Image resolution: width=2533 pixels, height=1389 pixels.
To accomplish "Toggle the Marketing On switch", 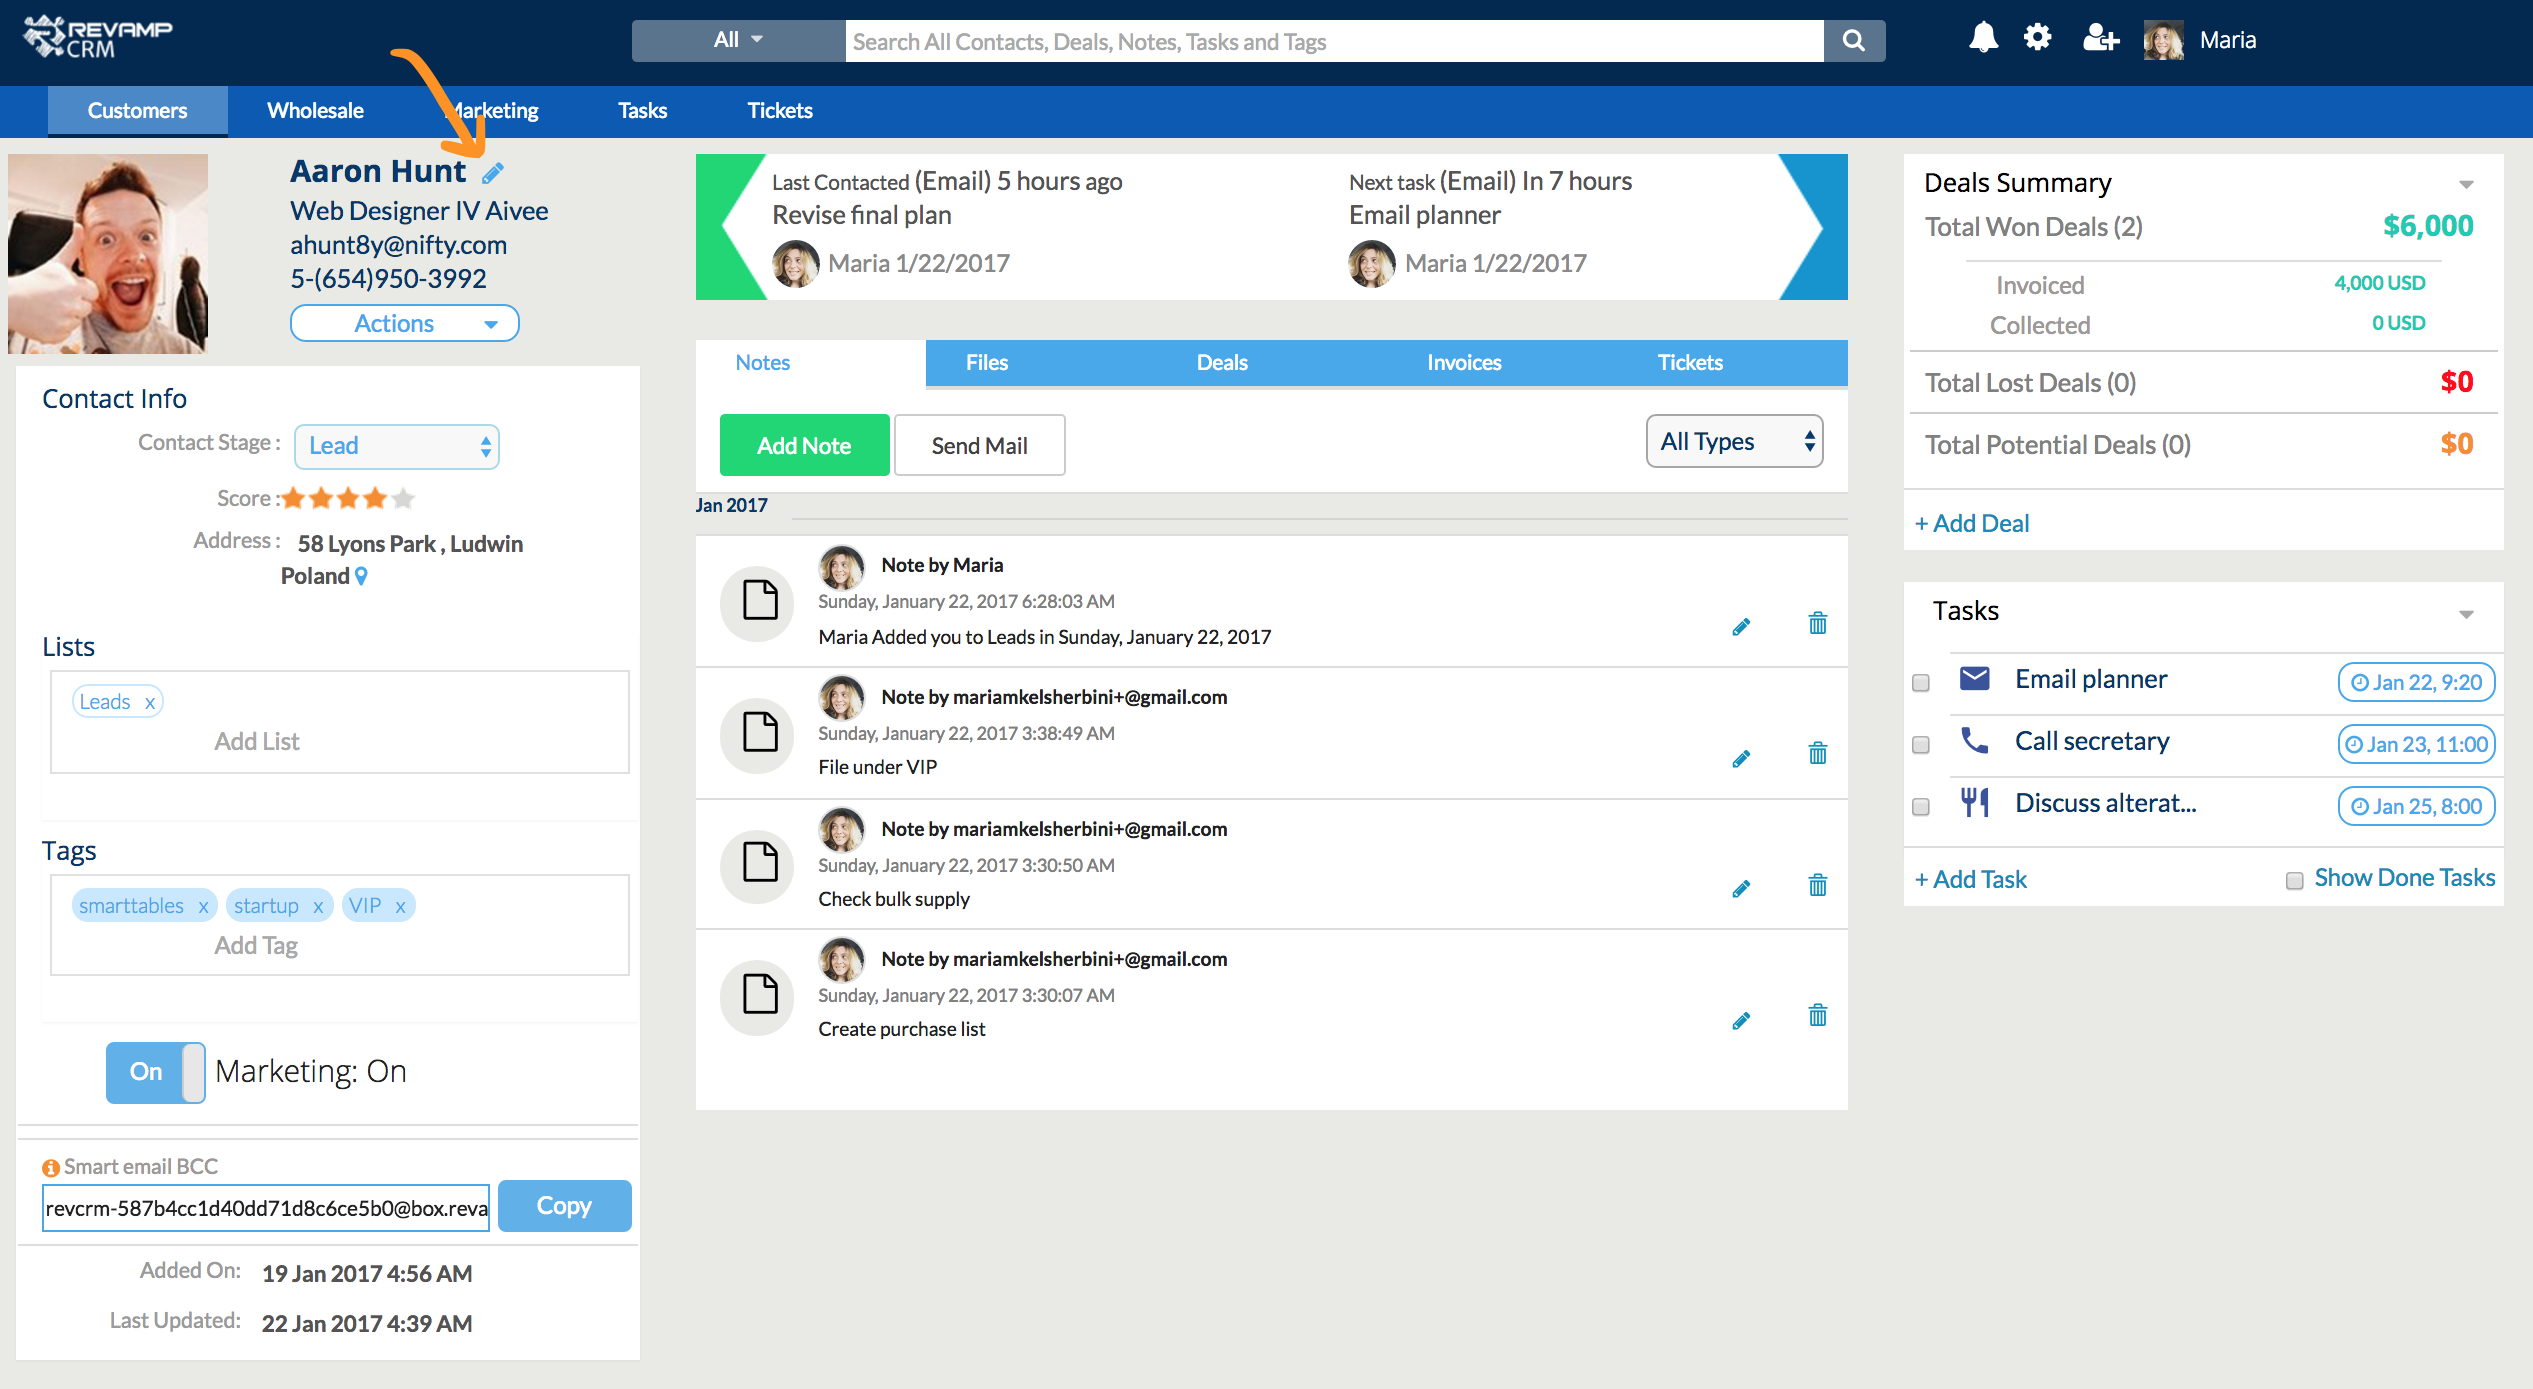I will (156, 1072).
